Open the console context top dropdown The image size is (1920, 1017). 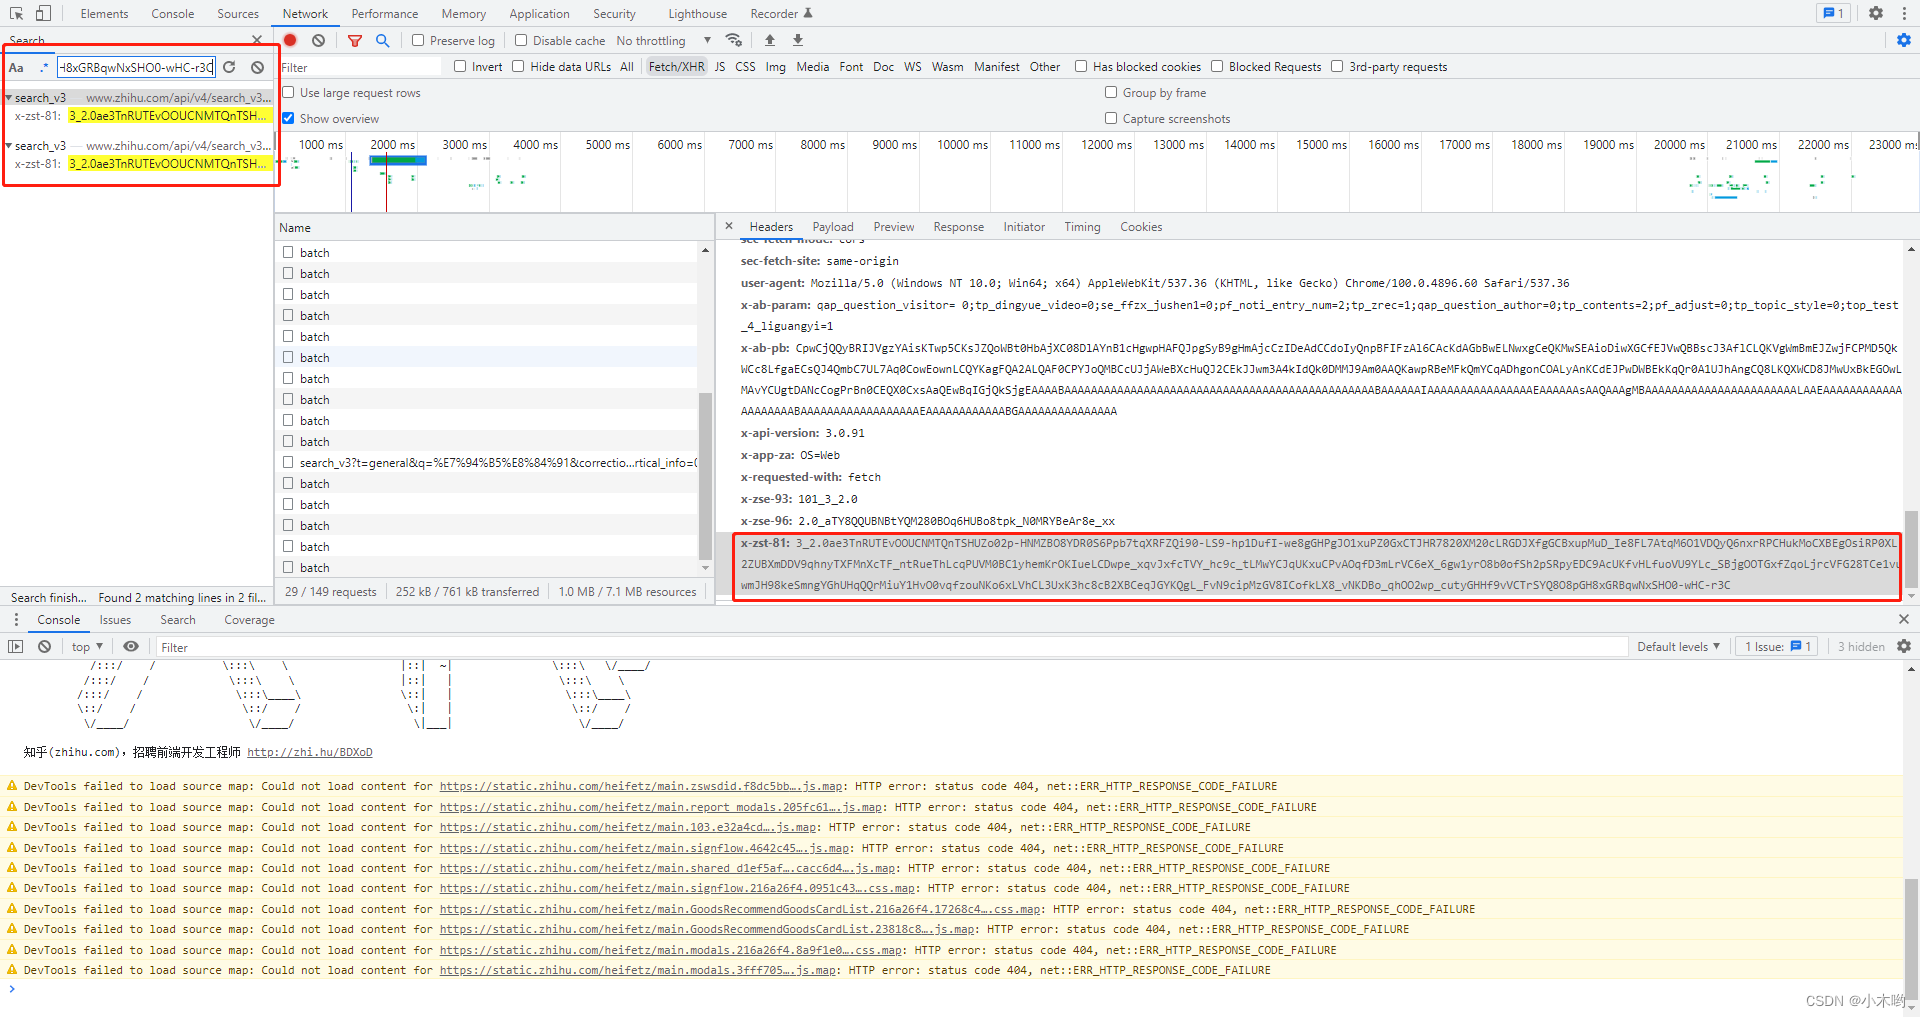87,646
